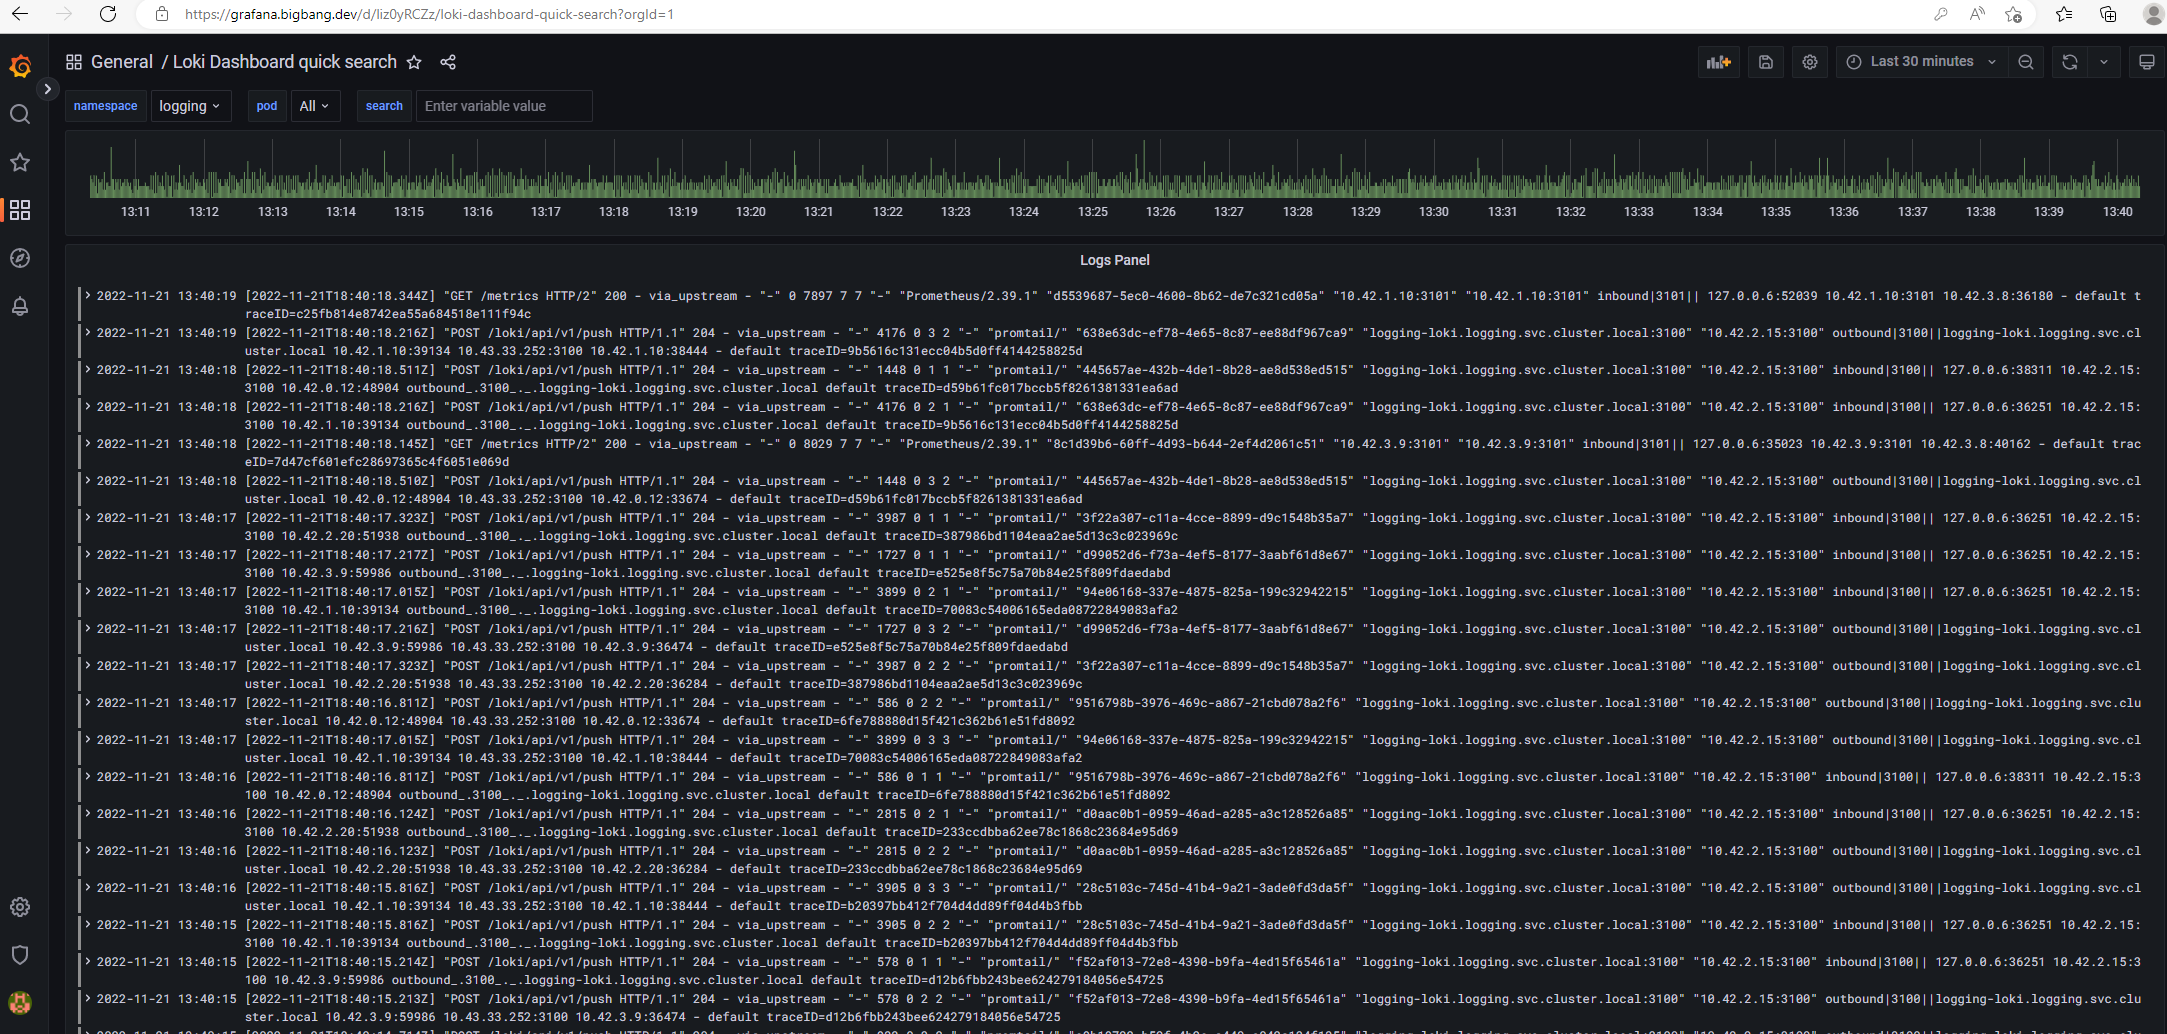This screenshot has height=1034, width=2167.
Task: Open Dashboards via the grid icon
Action: (20, 210)
